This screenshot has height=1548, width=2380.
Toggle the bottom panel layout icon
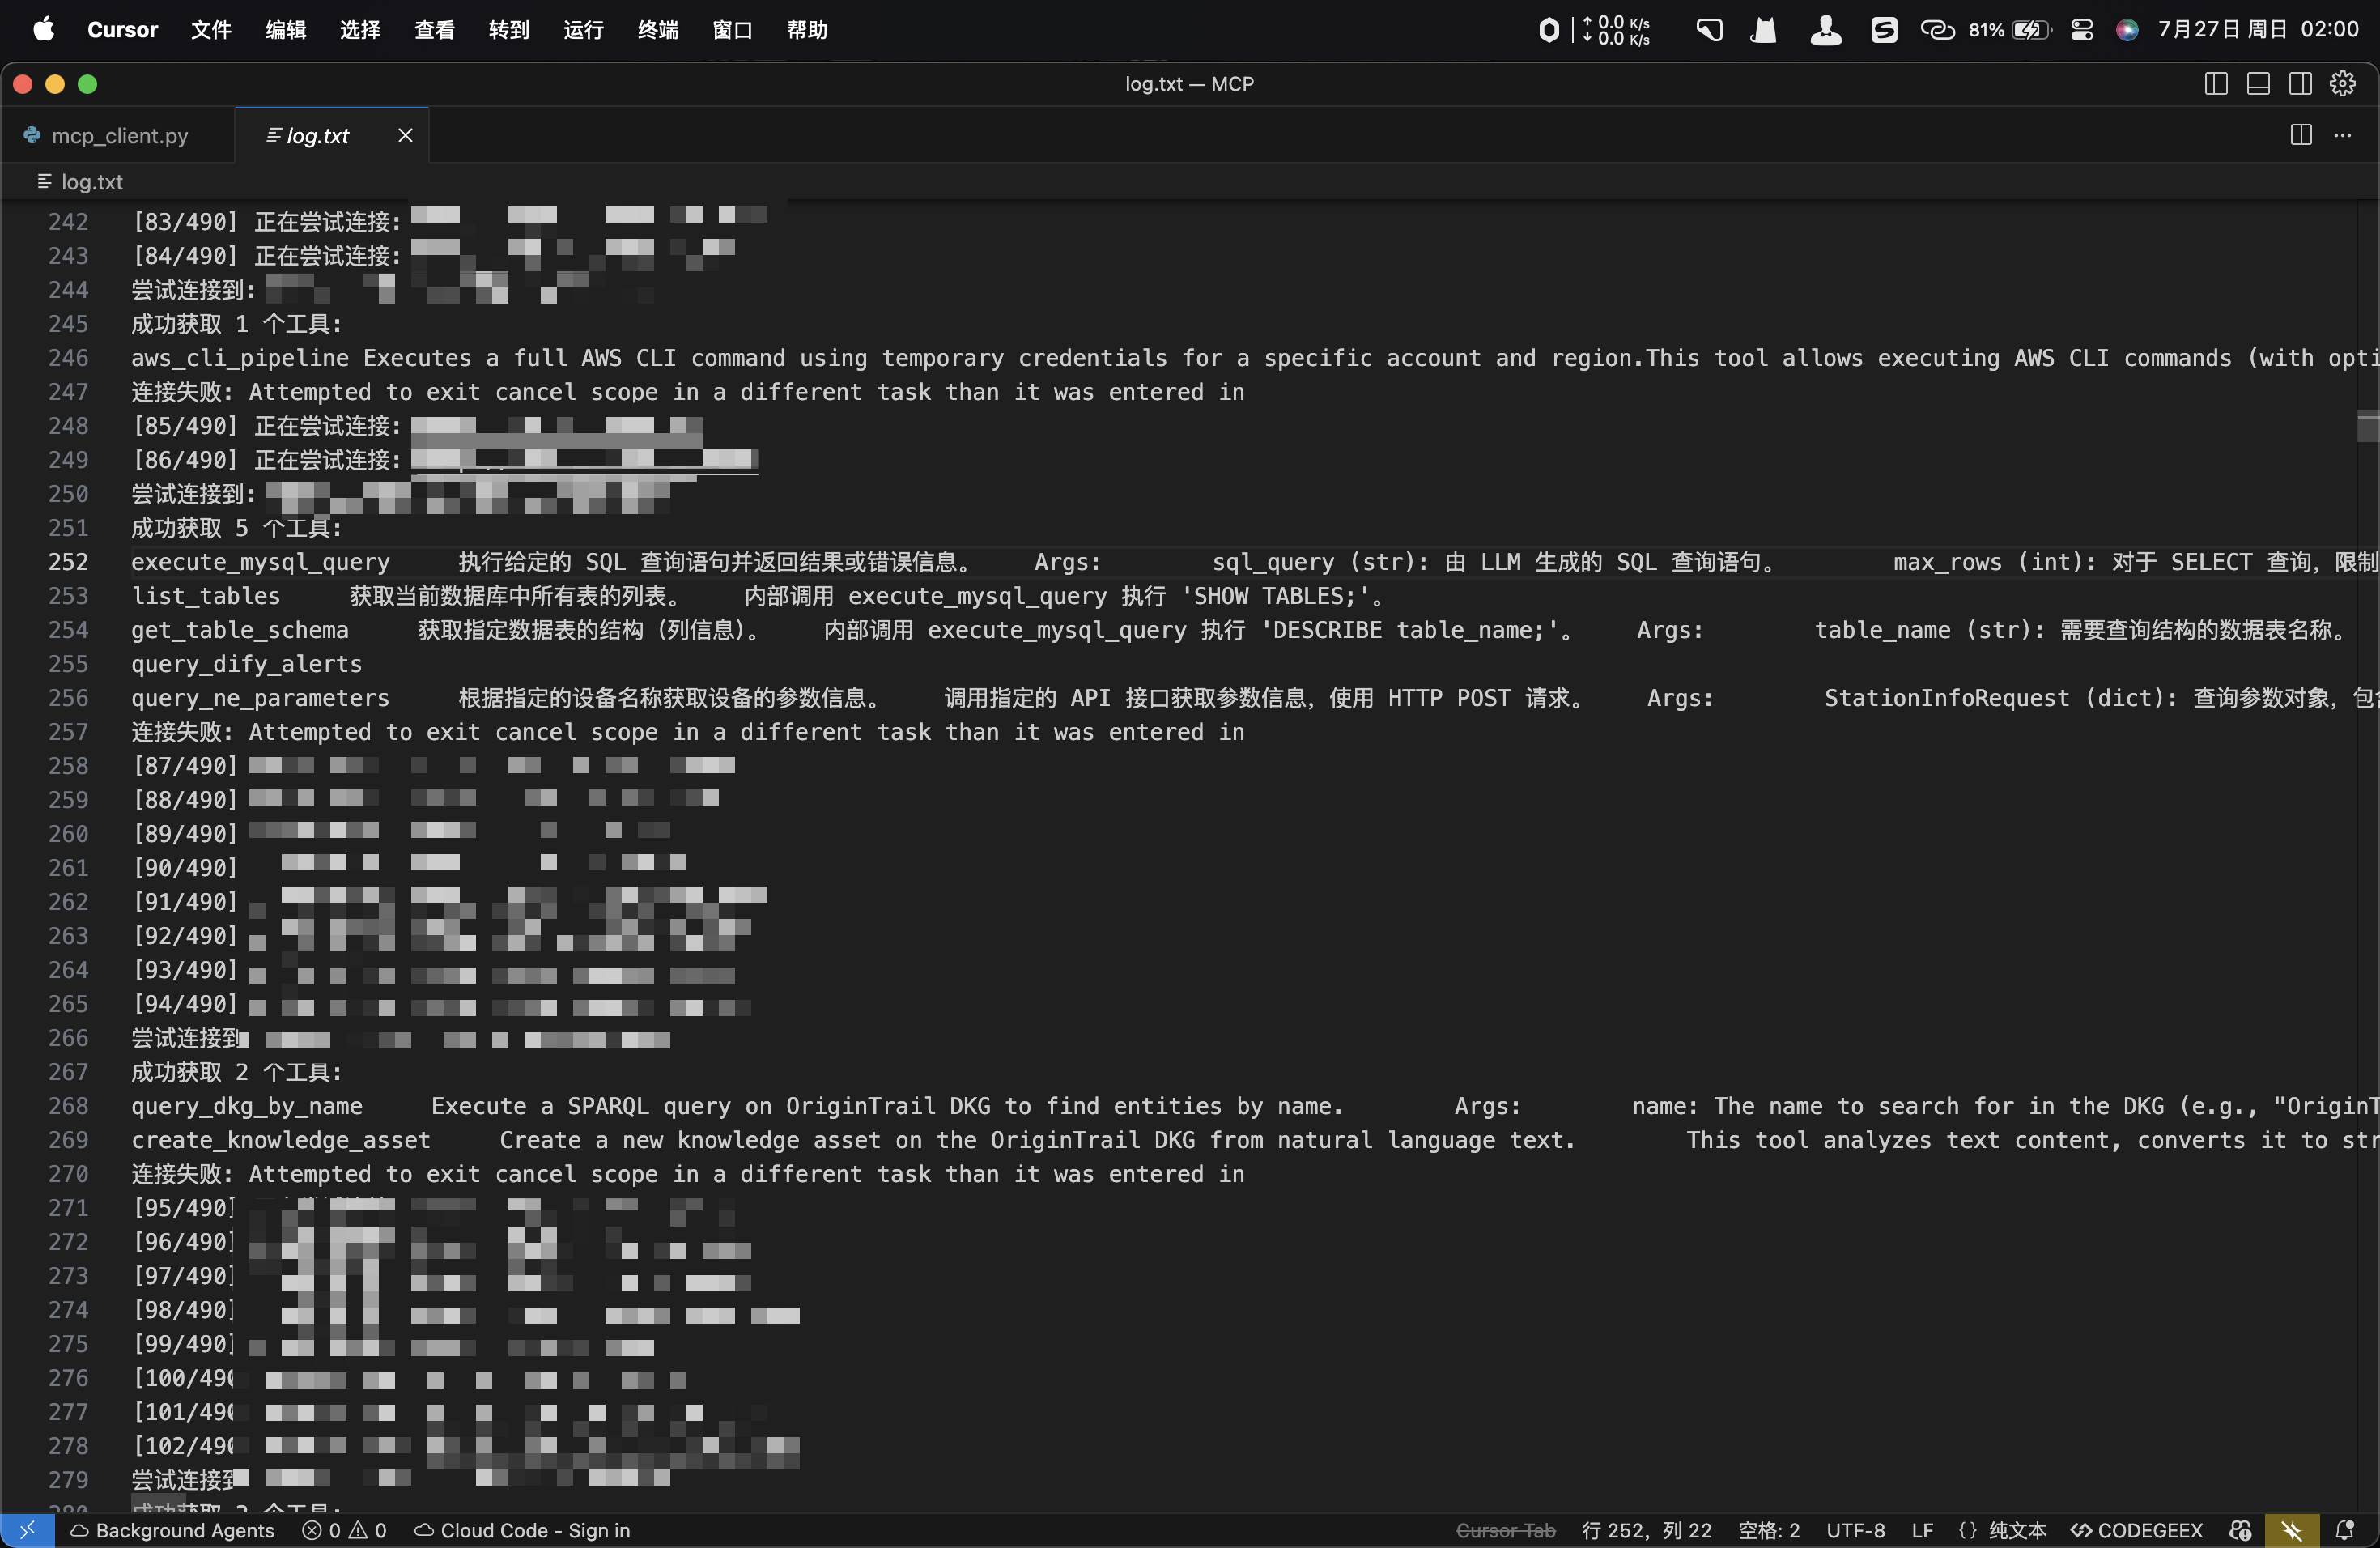[2258, 84]
